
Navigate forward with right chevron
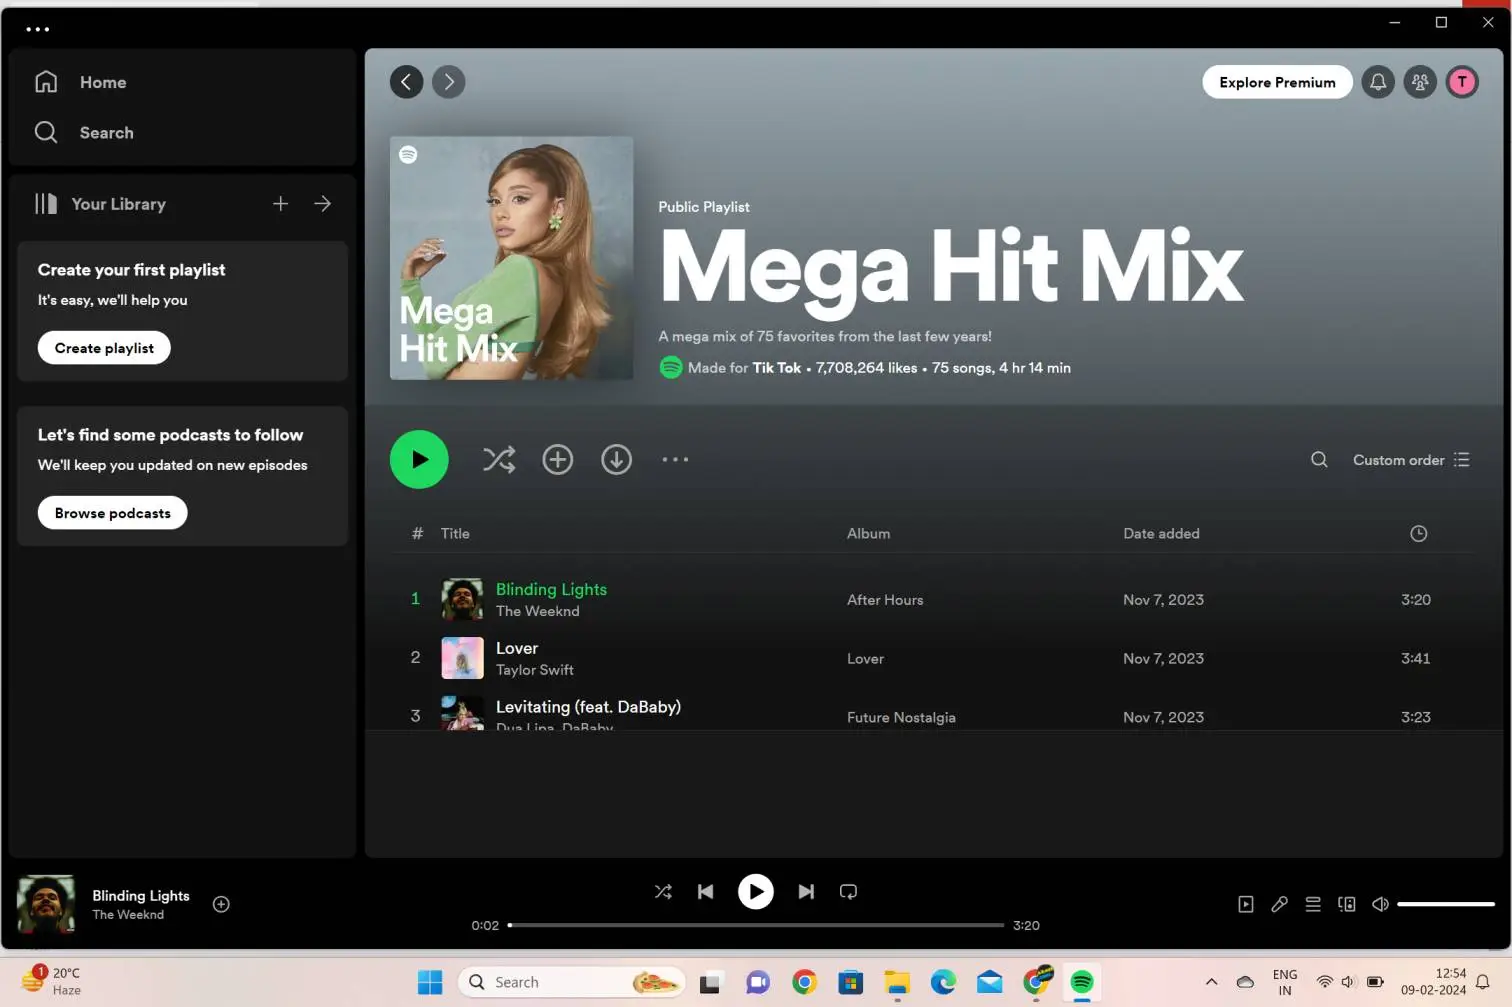click(449, 82)
